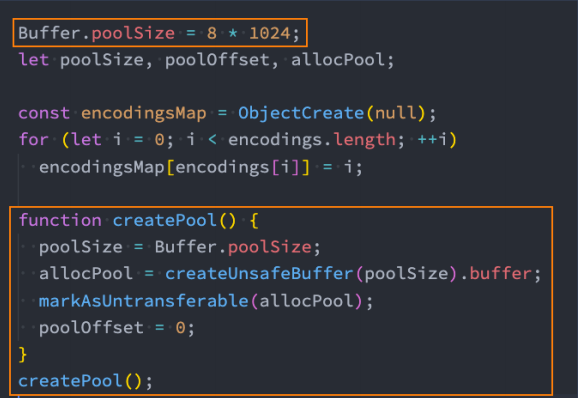Click createPool function name in declaration

click(164, 220)
